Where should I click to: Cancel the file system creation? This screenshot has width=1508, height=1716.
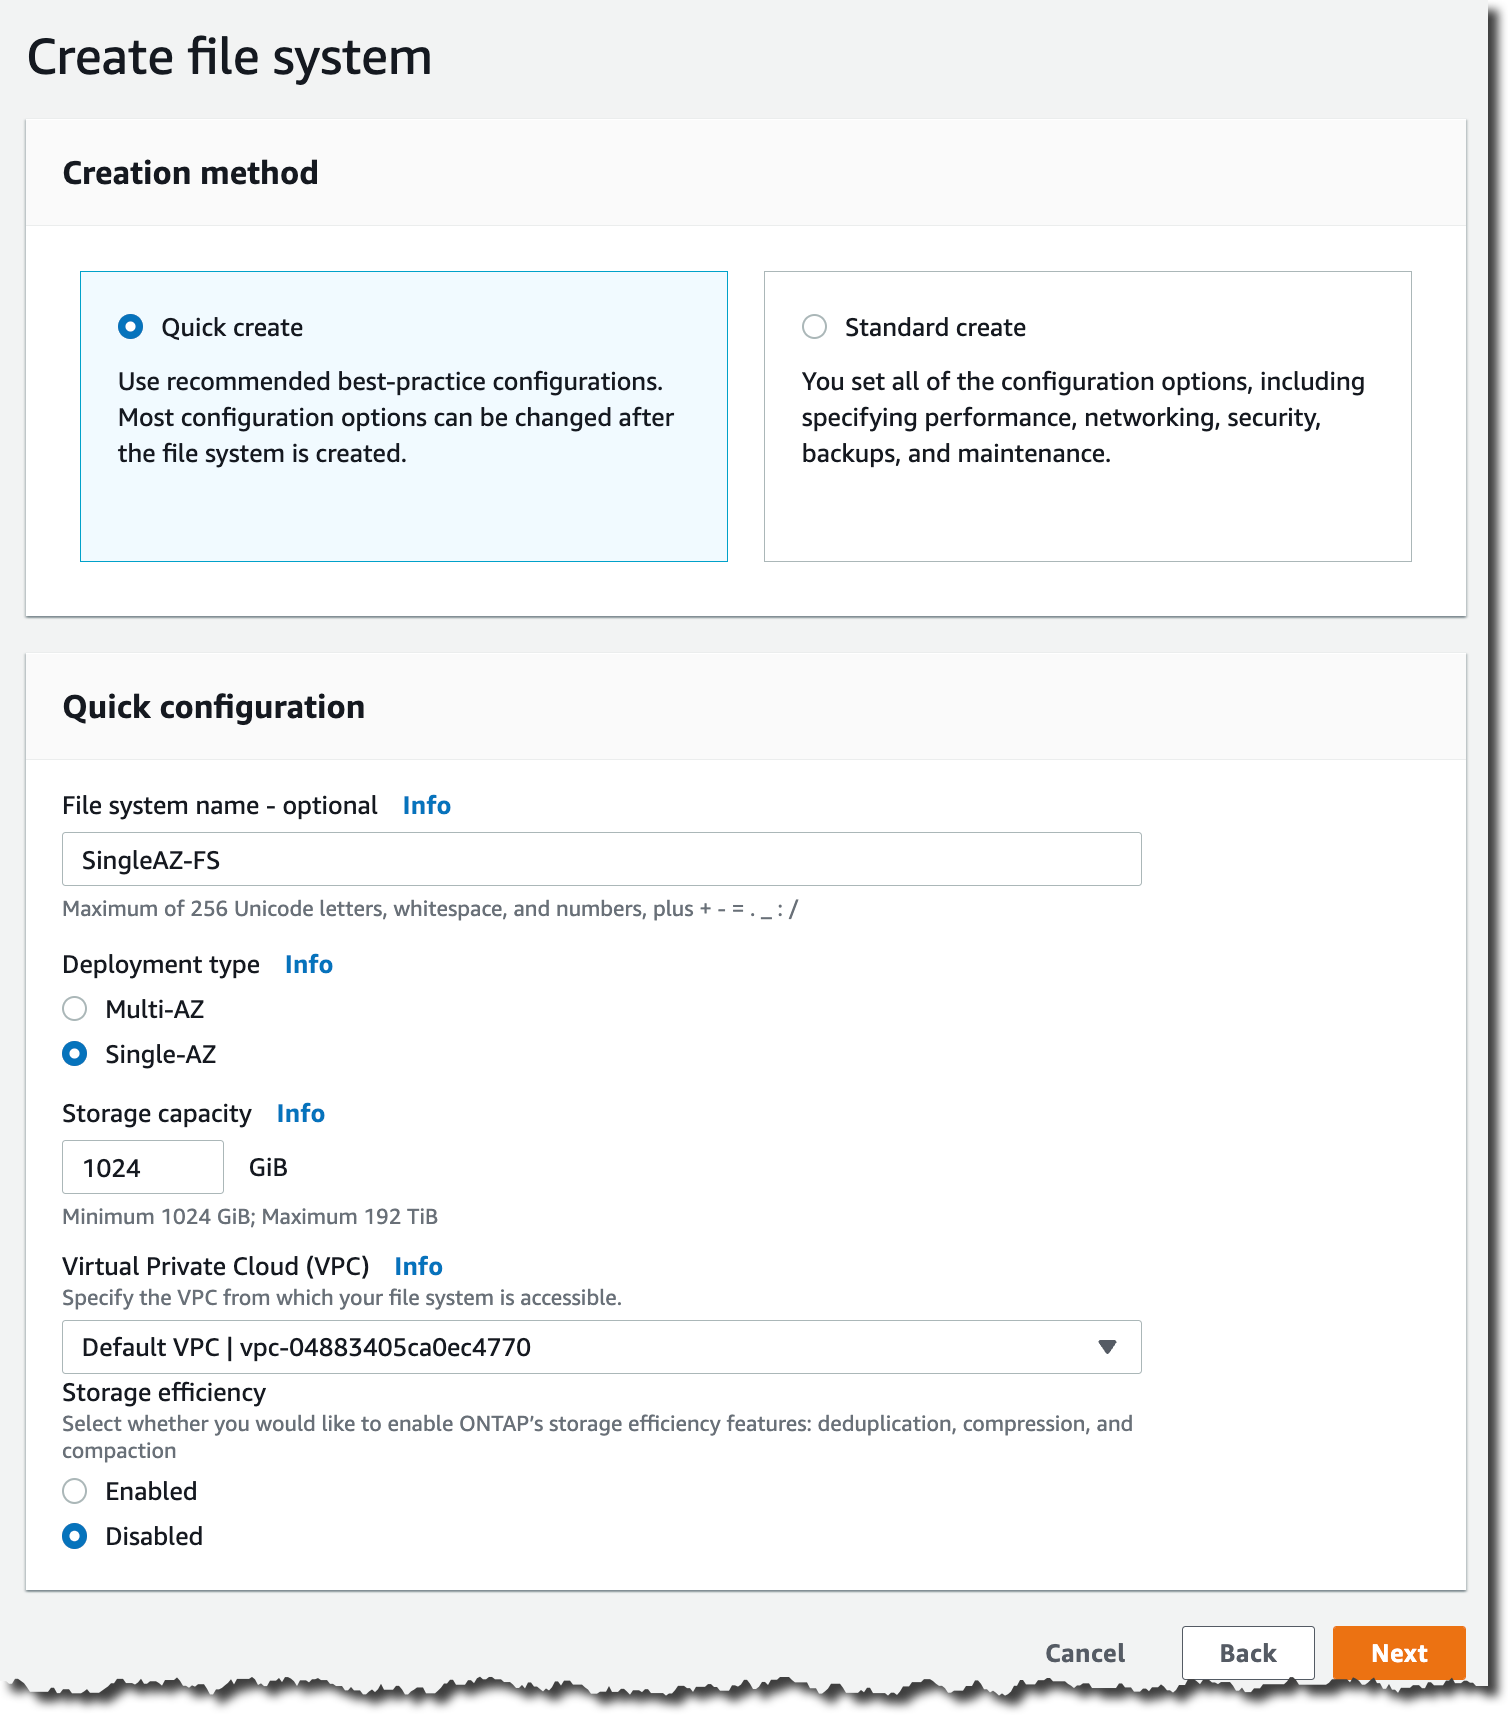coord(1085,1653)
